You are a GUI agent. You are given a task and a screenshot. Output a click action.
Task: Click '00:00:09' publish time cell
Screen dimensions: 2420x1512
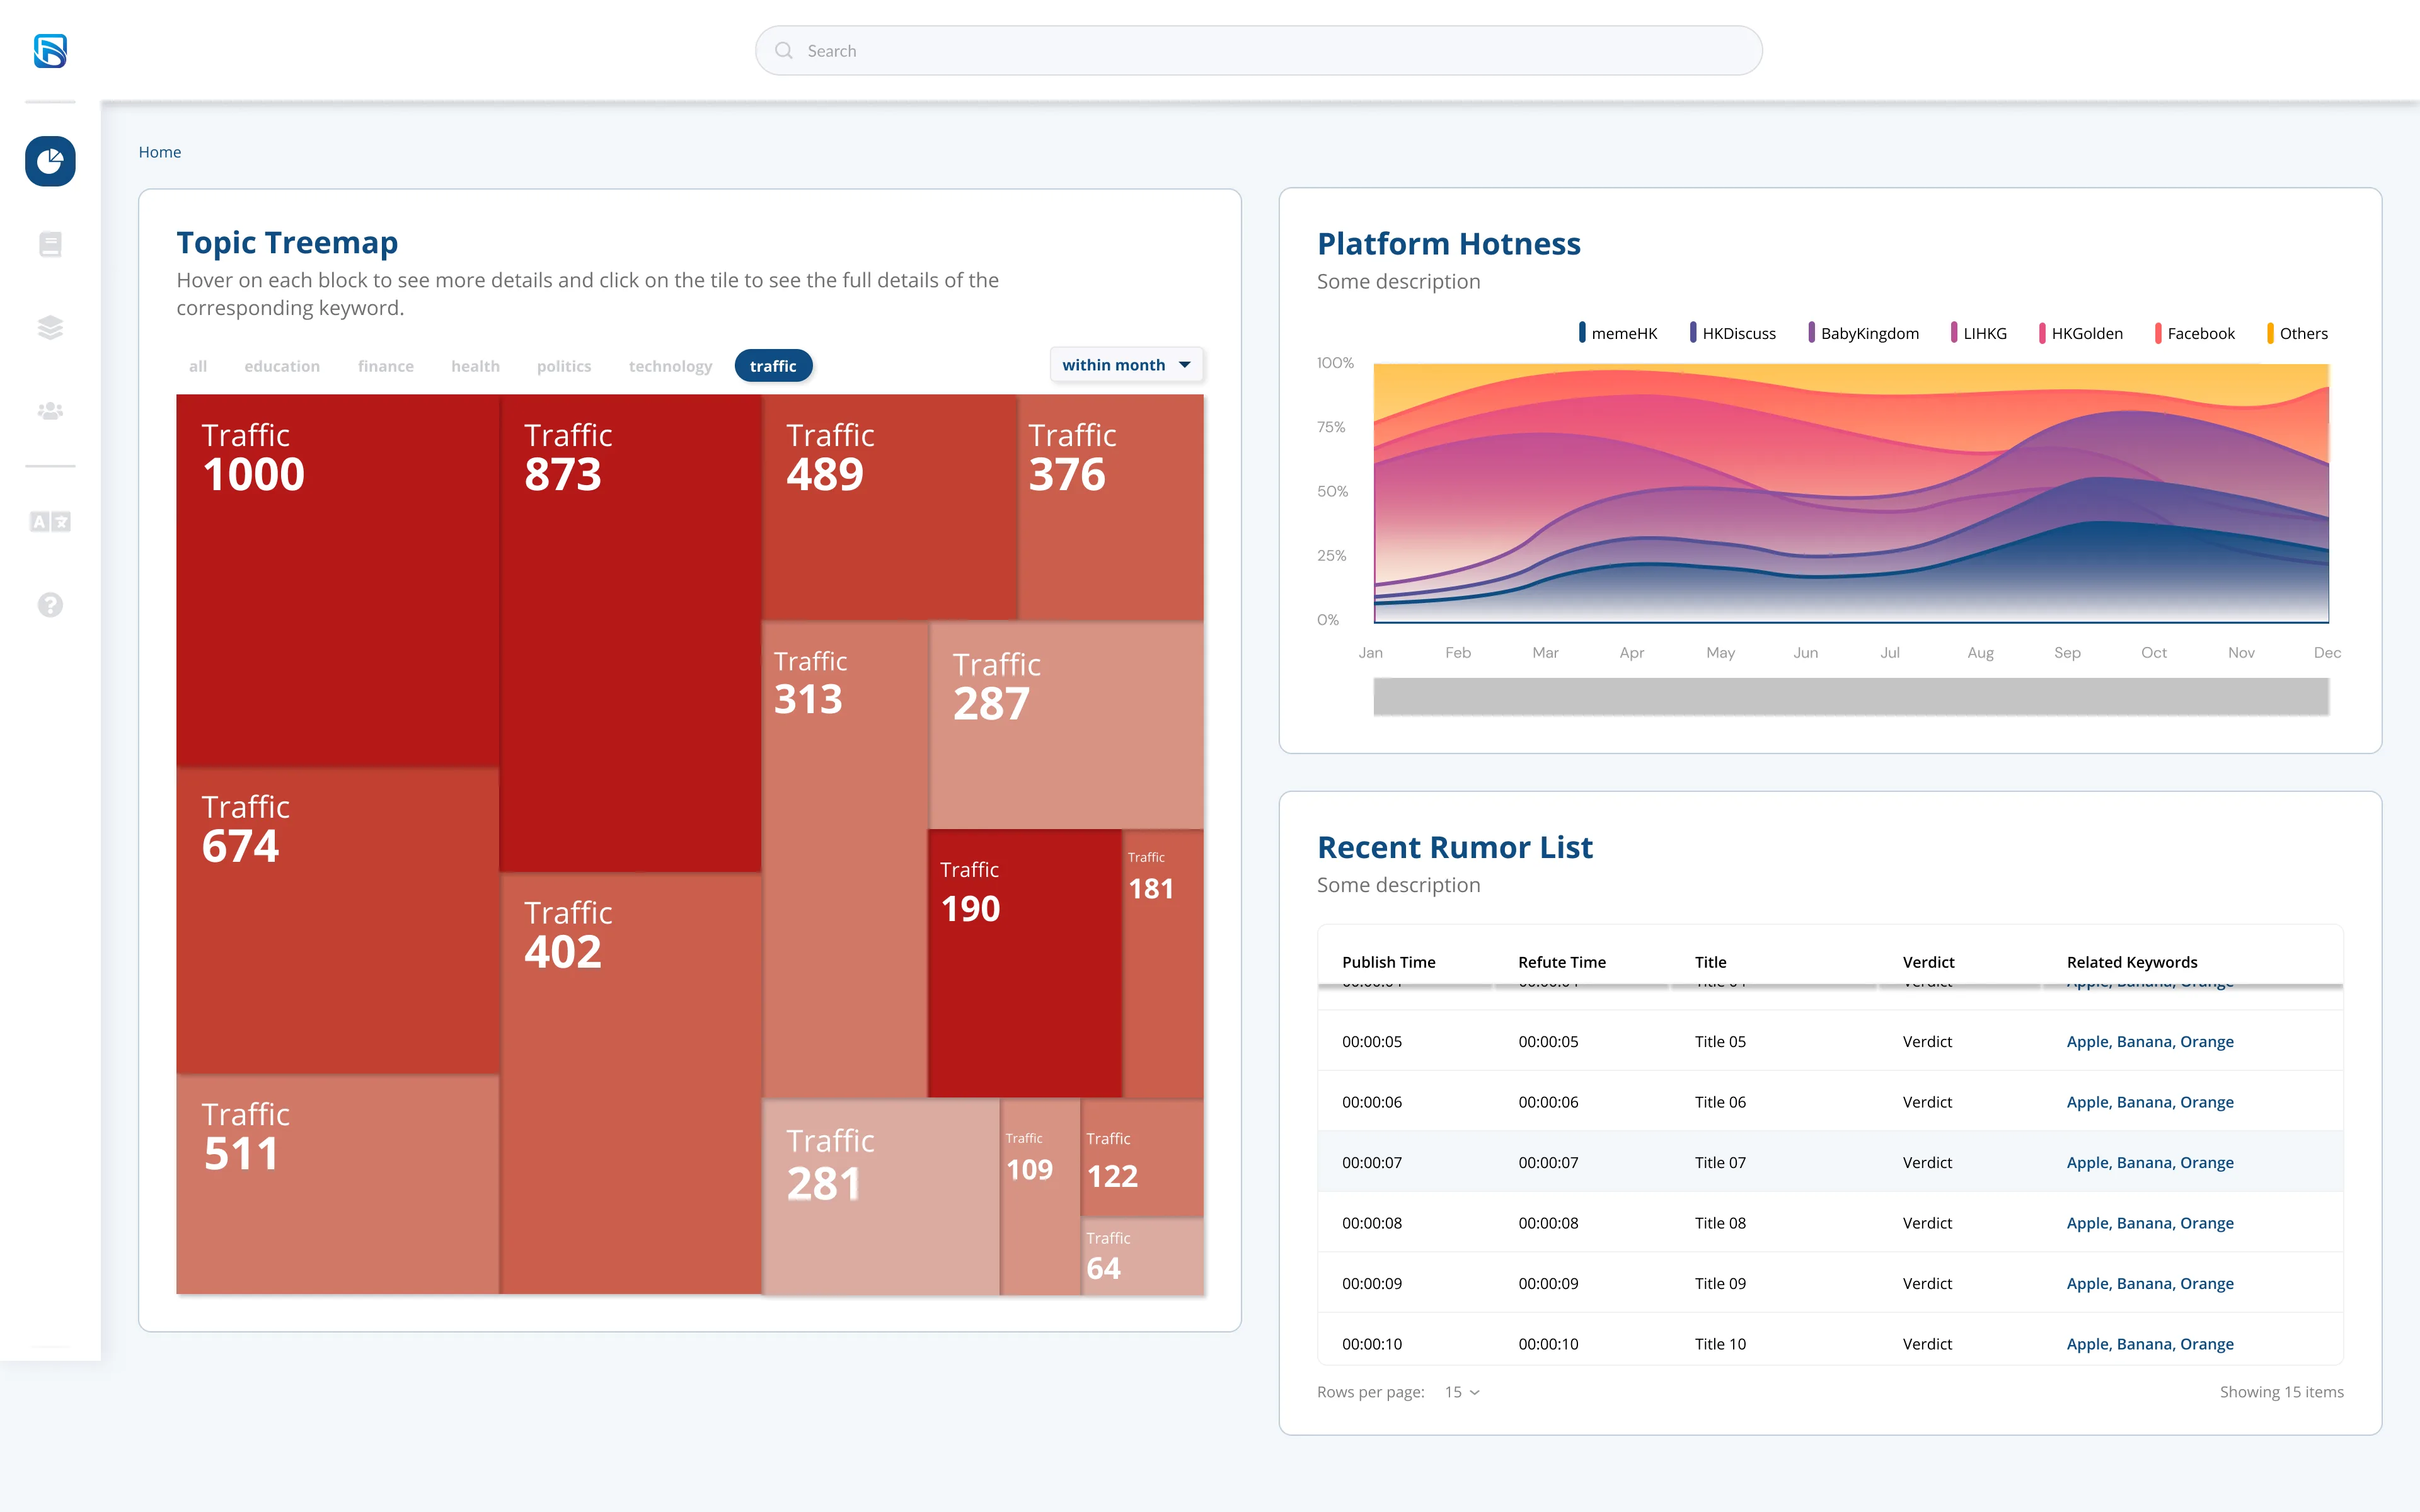(1372, 1283)
